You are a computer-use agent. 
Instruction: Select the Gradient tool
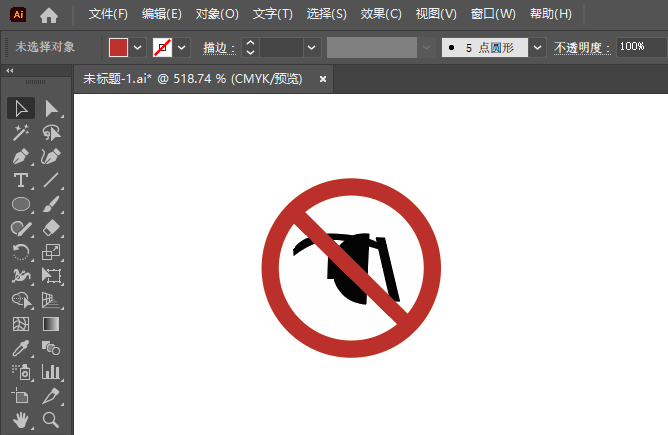(x=52, y=324)
